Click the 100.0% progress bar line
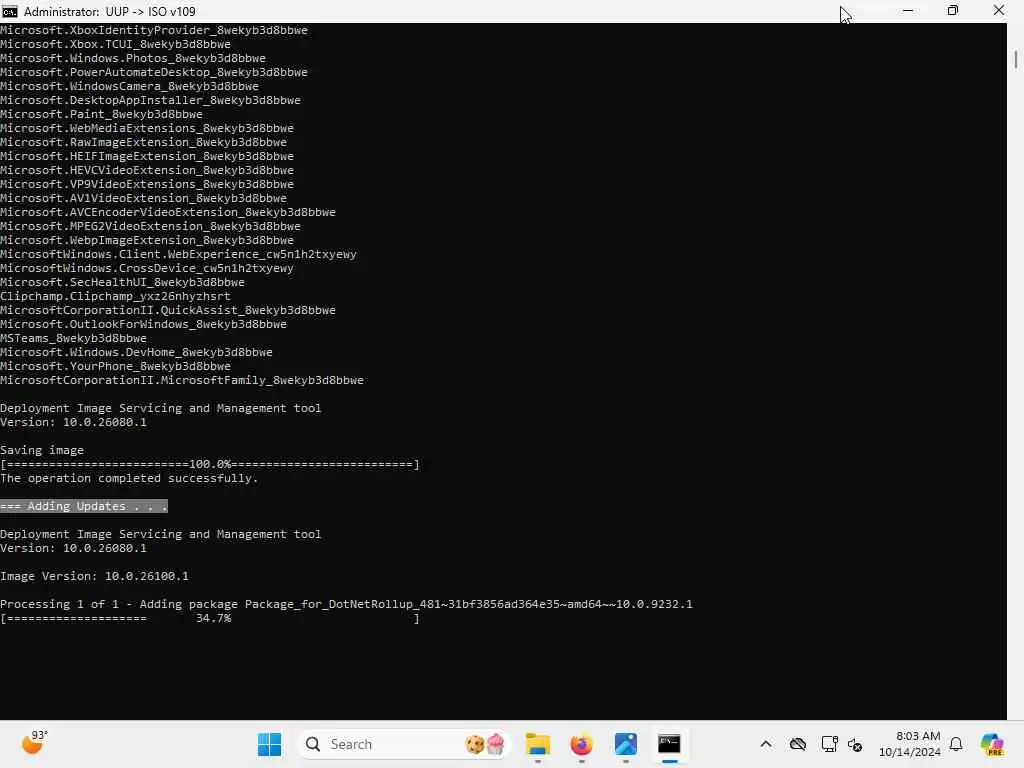The image size is (1024, 768). pos(210,464)
